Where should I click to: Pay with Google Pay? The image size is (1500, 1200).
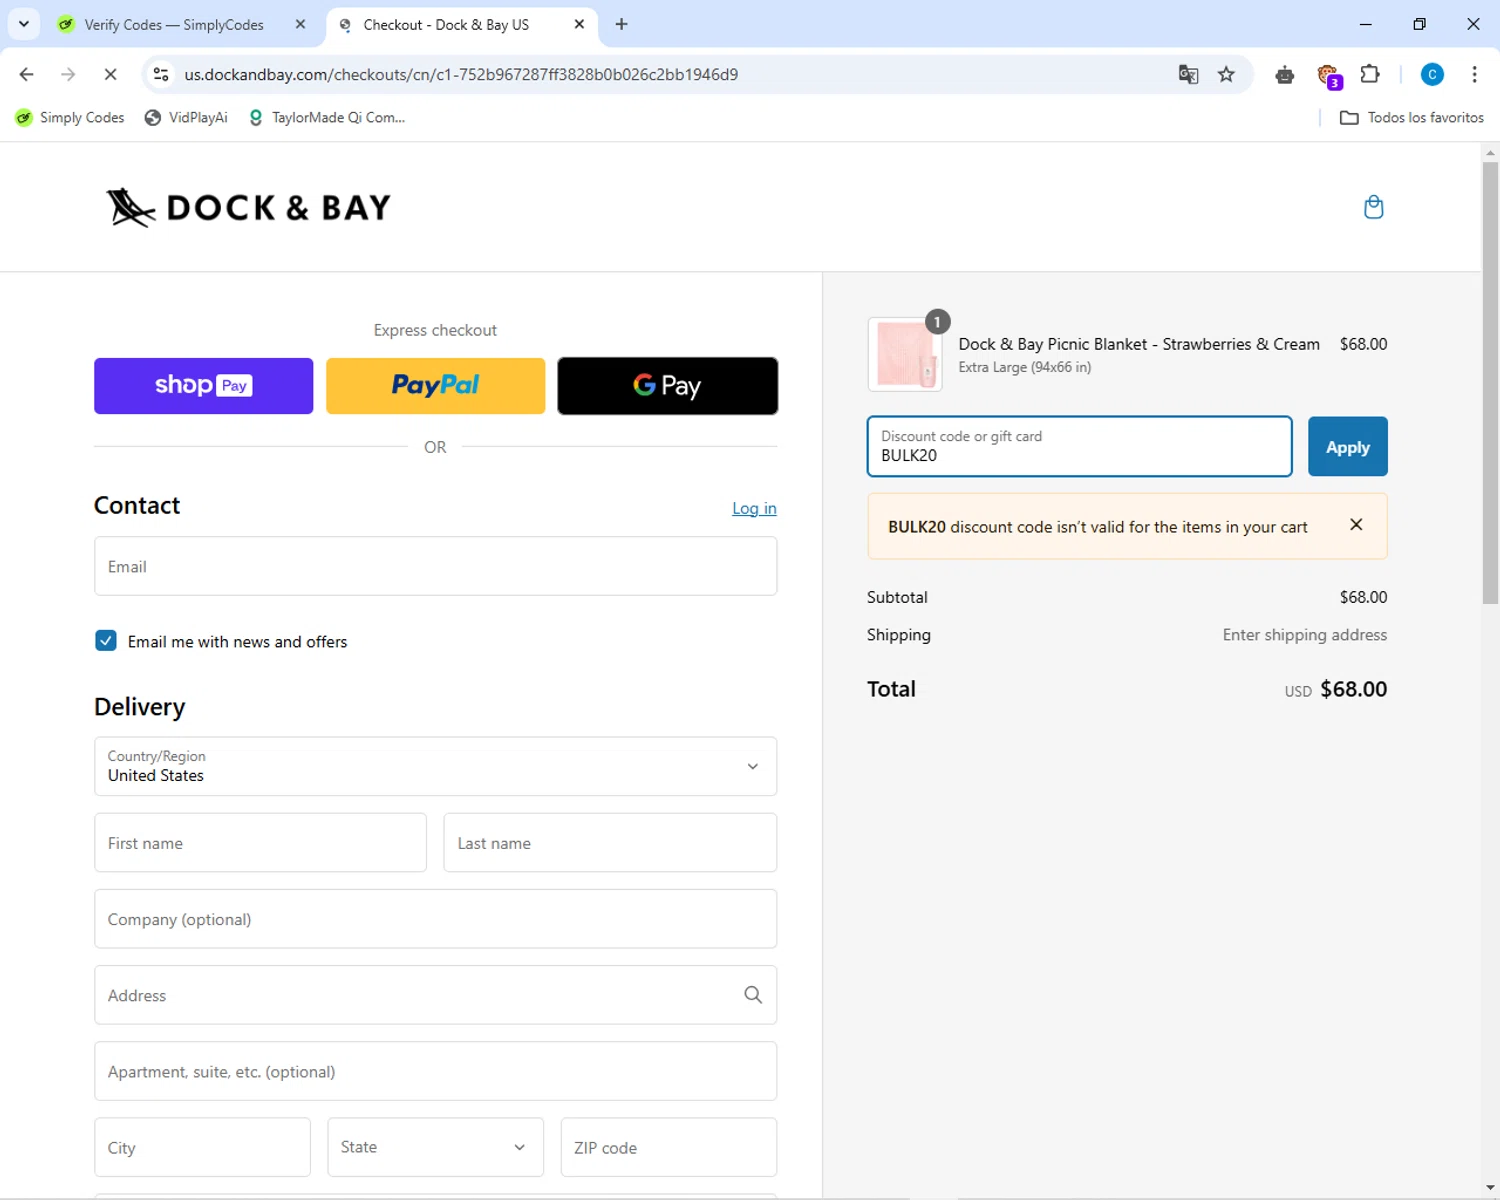coord(667,386)
